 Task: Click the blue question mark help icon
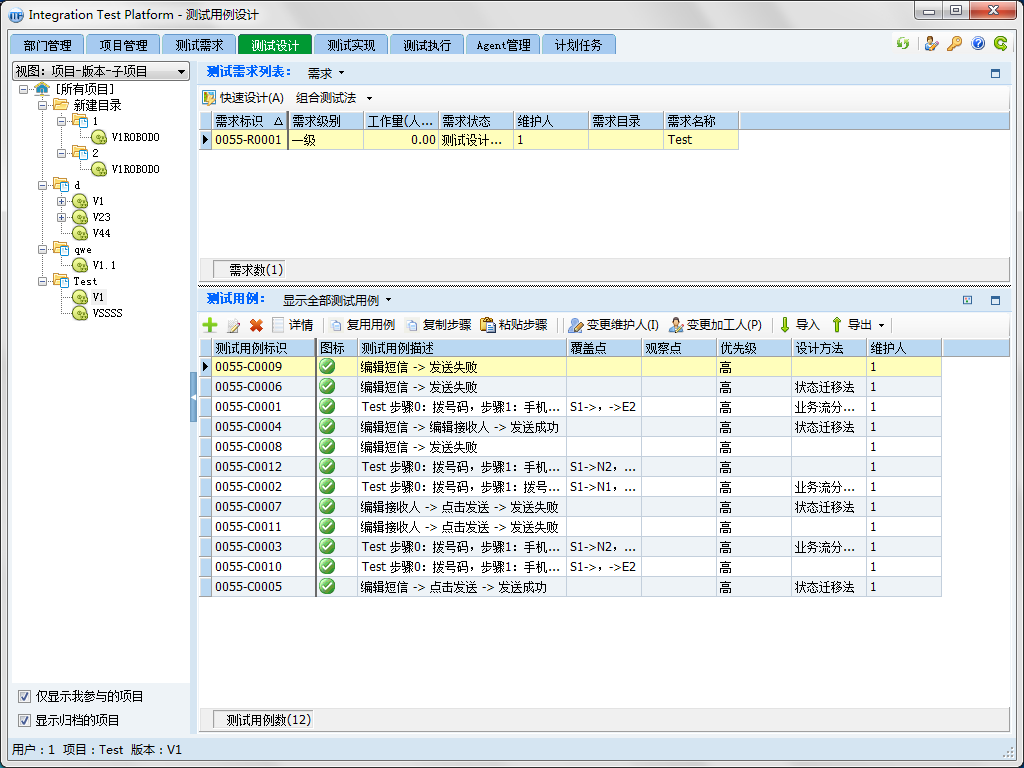click(x=978, y=44)
